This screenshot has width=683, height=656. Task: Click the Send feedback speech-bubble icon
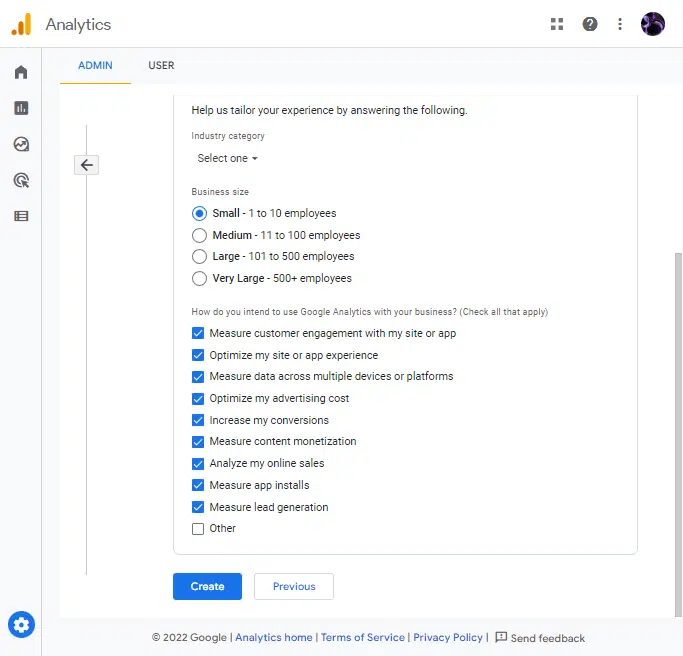click(x=501, y=637)
